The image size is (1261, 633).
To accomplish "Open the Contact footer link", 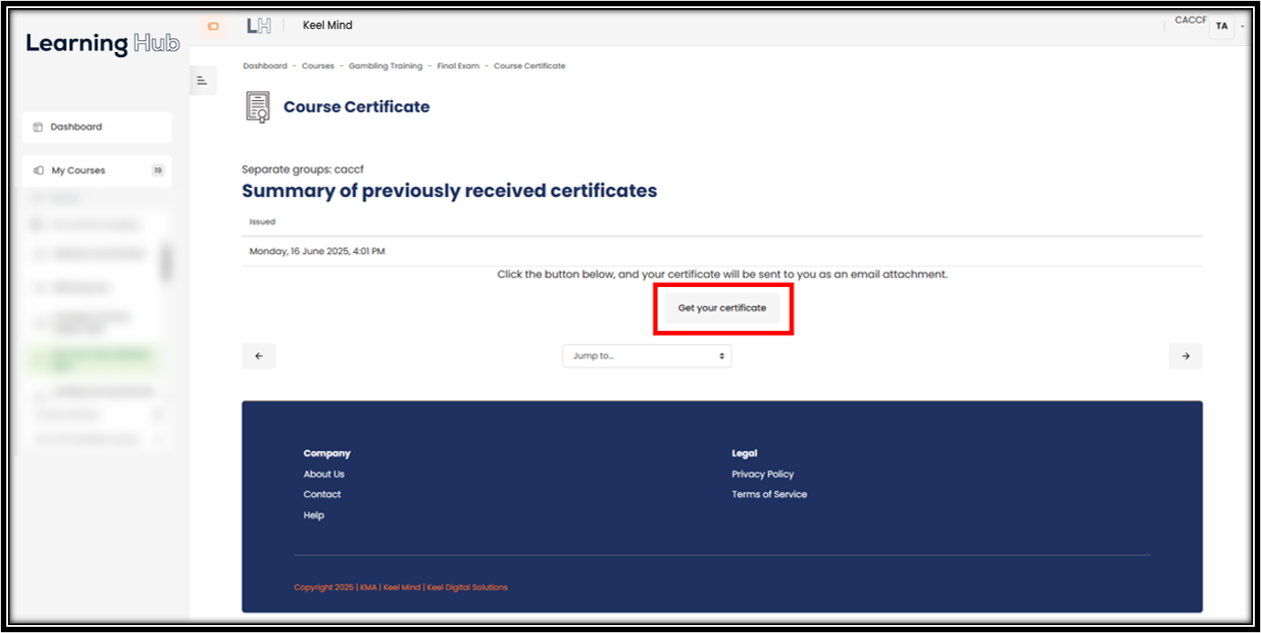I will [x=322, y=494].
